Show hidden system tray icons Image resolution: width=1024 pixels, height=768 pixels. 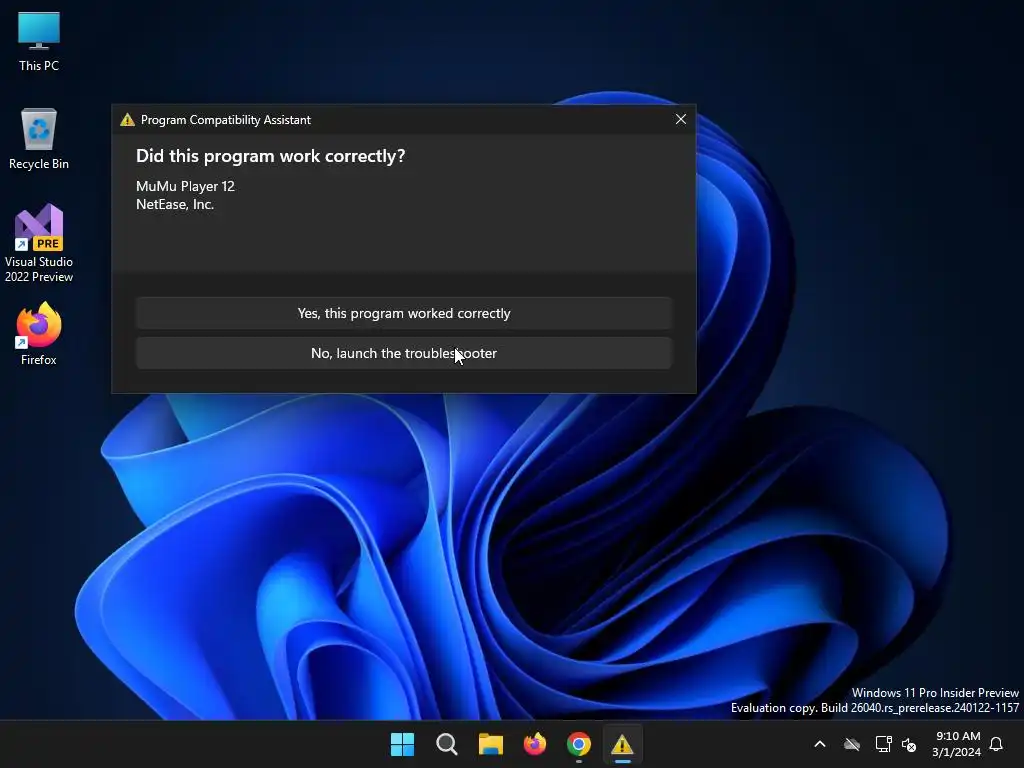coord(820,744)
